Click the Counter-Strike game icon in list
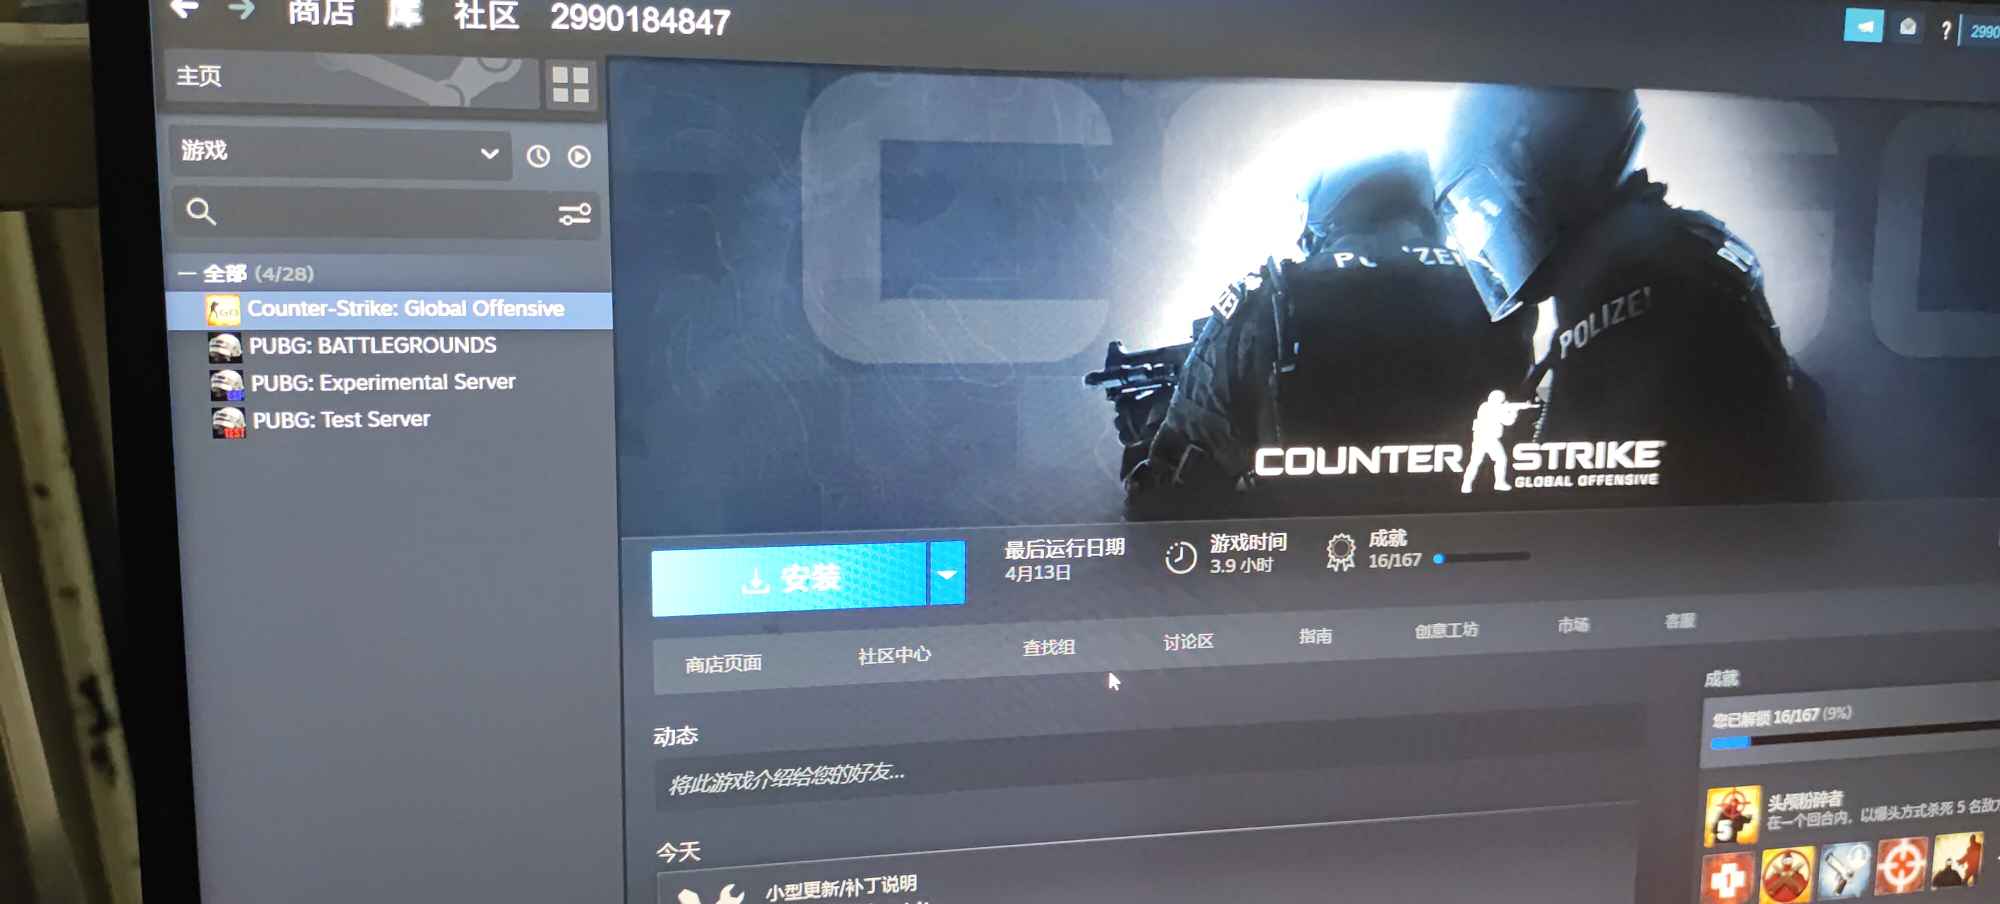The image size is (2000, 904). point(222,311)
